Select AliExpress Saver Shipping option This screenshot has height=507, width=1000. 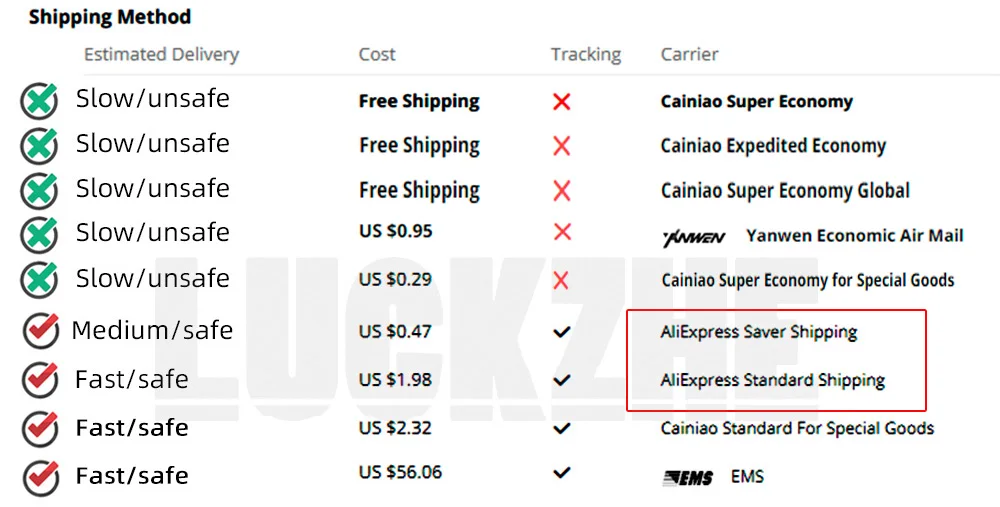pyautogui.click(x=759, y=332)
